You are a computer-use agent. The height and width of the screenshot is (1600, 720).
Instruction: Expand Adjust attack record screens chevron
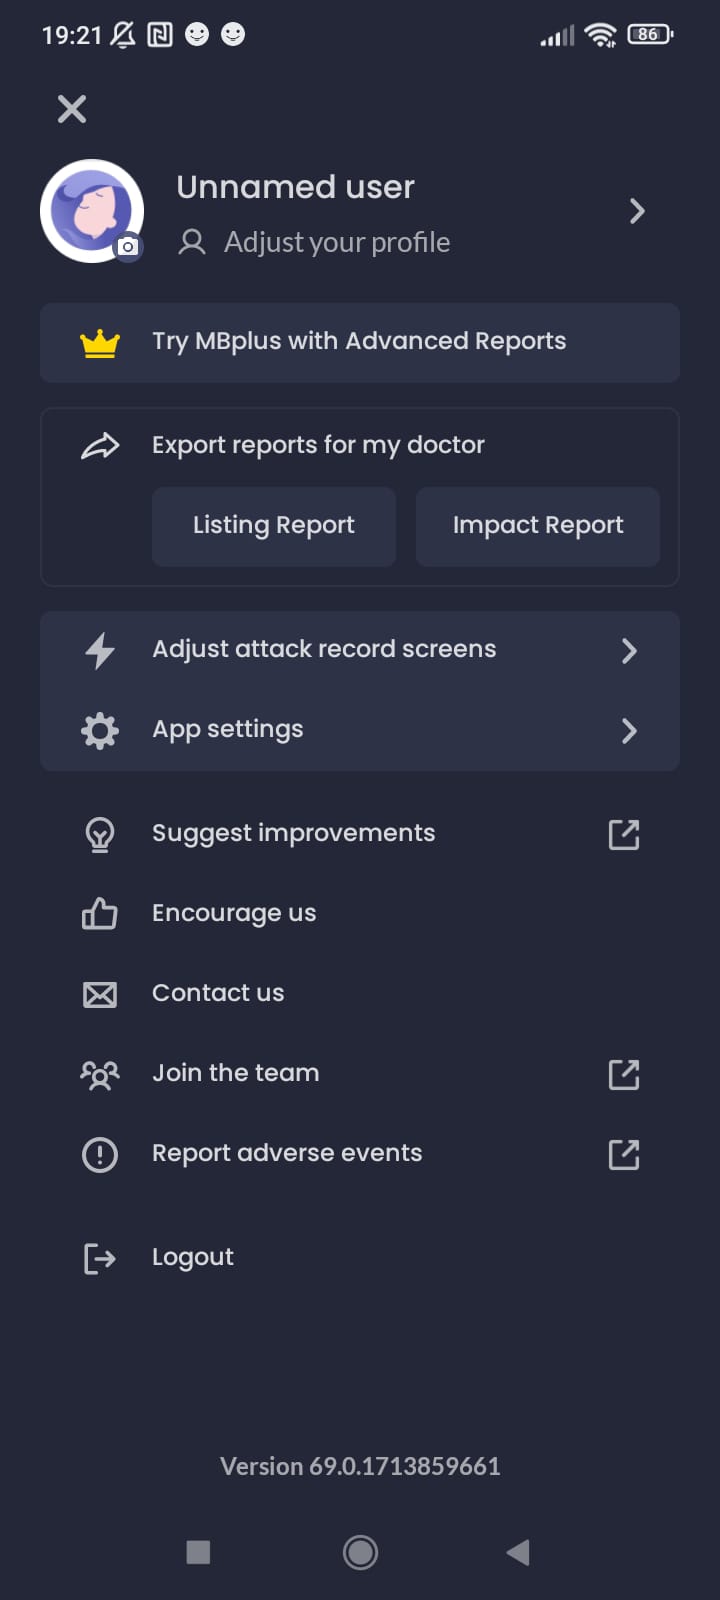tap(629, 651)
